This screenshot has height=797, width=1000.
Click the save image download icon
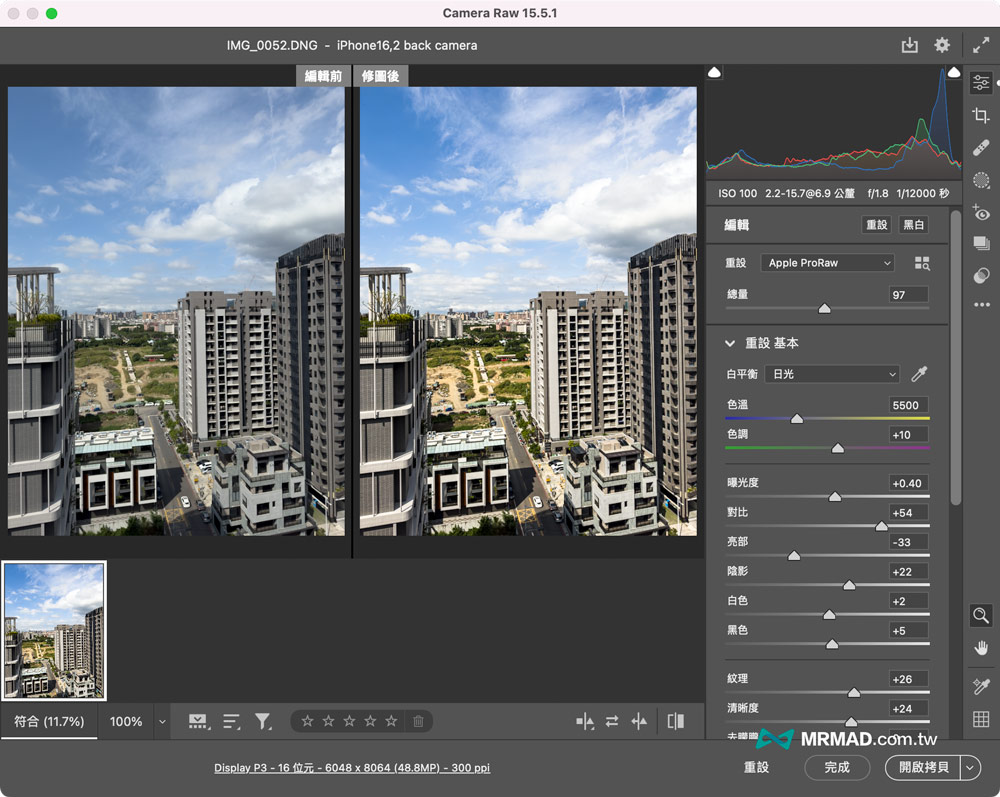909,46
